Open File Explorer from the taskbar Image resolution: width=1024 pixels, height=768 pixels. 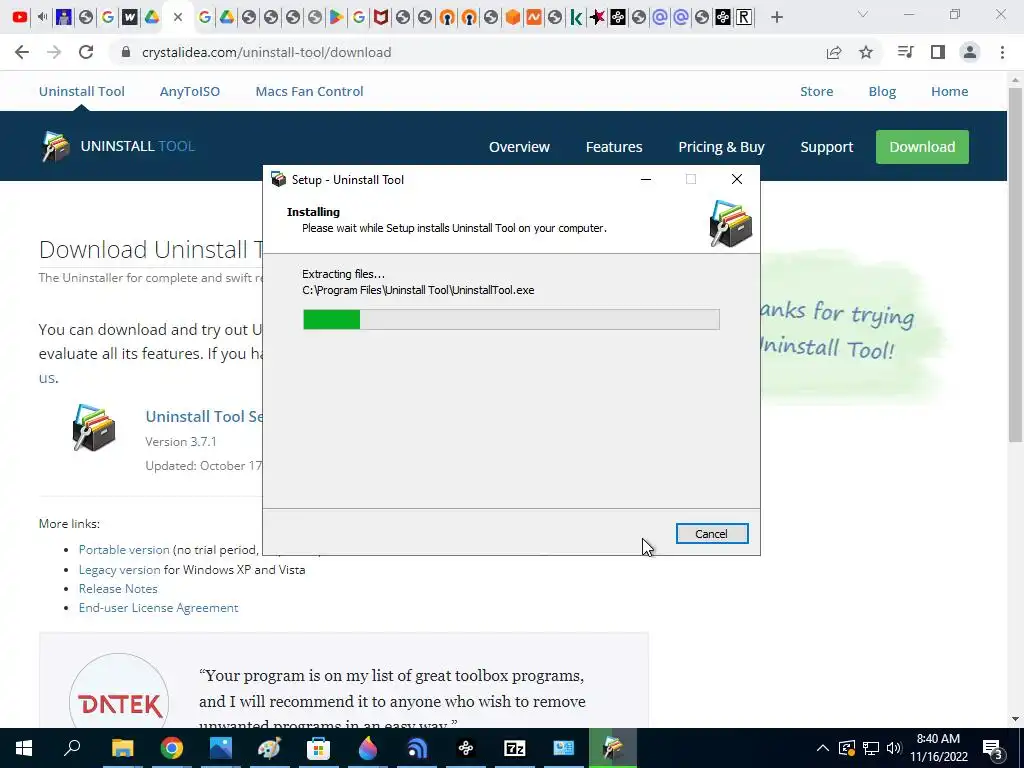[122, 748]
